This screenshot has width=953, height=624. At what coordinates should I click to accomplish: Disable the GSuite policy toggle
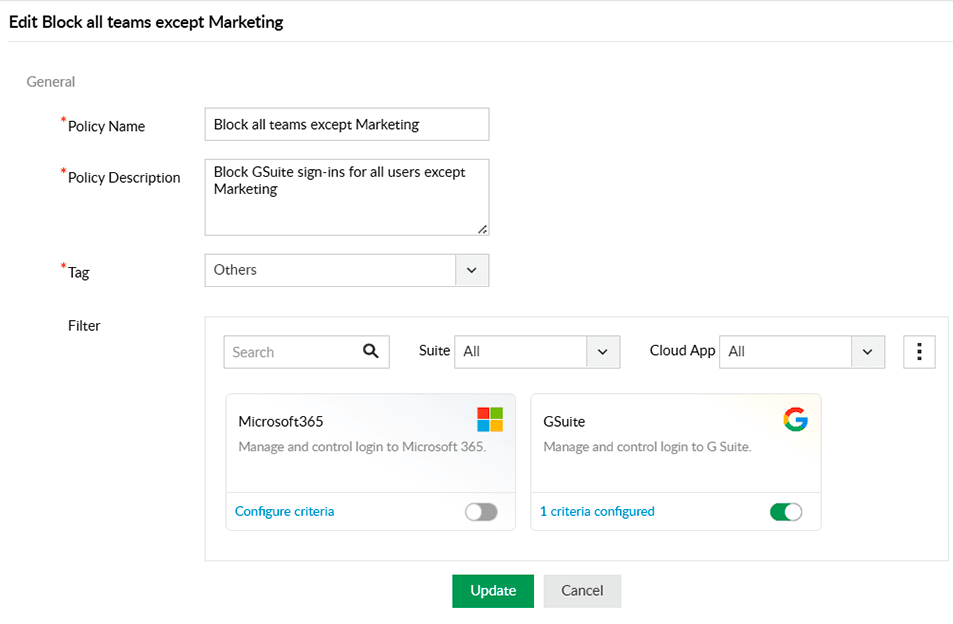coord(786,511)
